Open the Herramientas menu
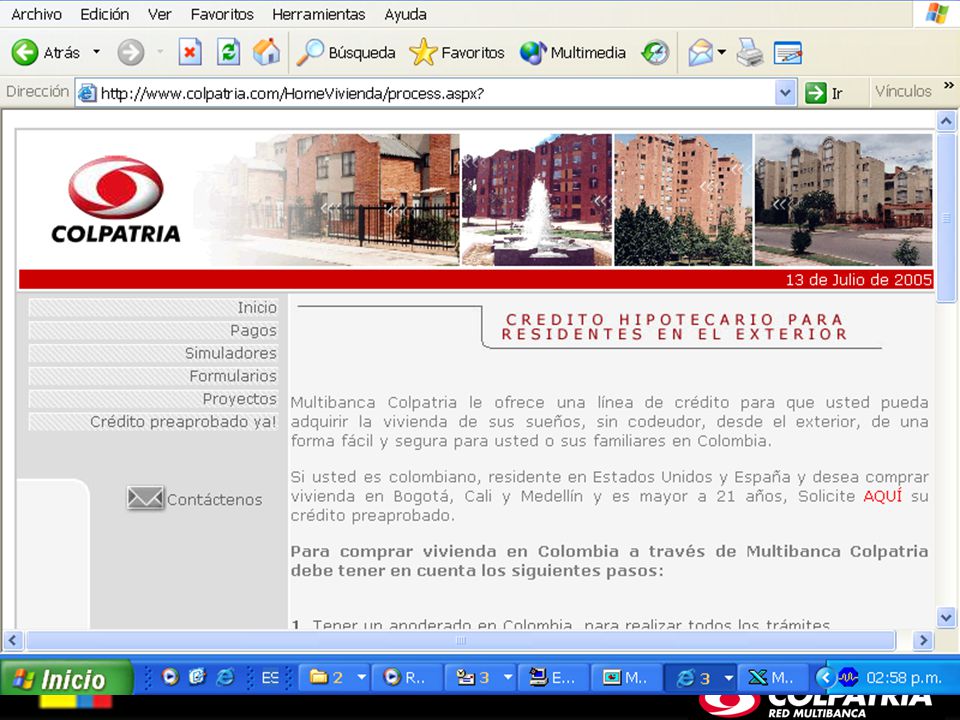The image size is (960, 720). [318, 14]
